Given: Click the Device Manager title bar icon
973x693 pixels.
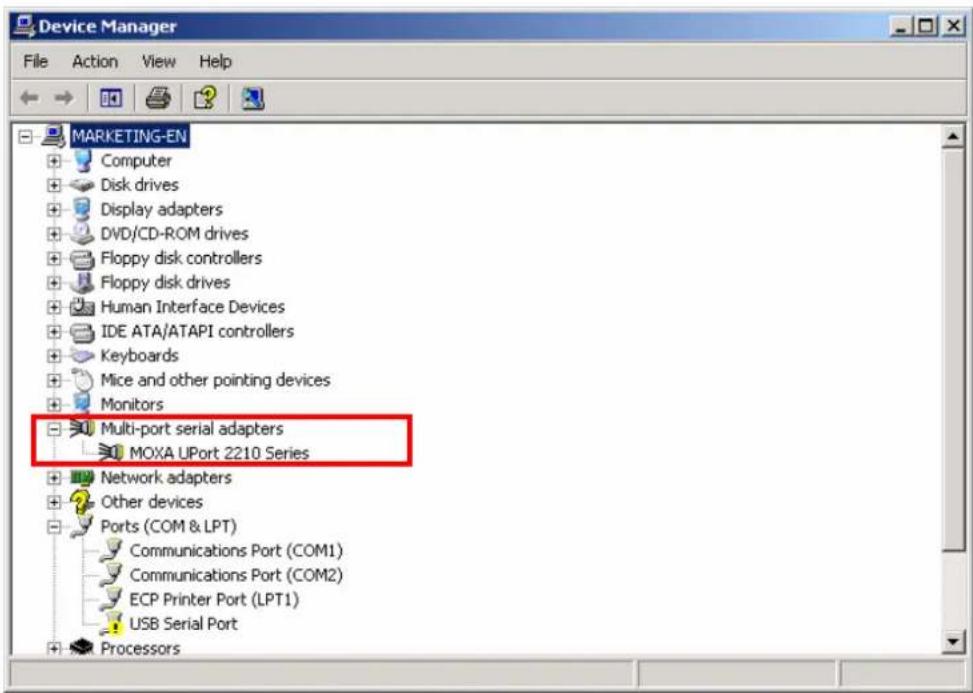Looking at the screenshot, I should 25,26.
